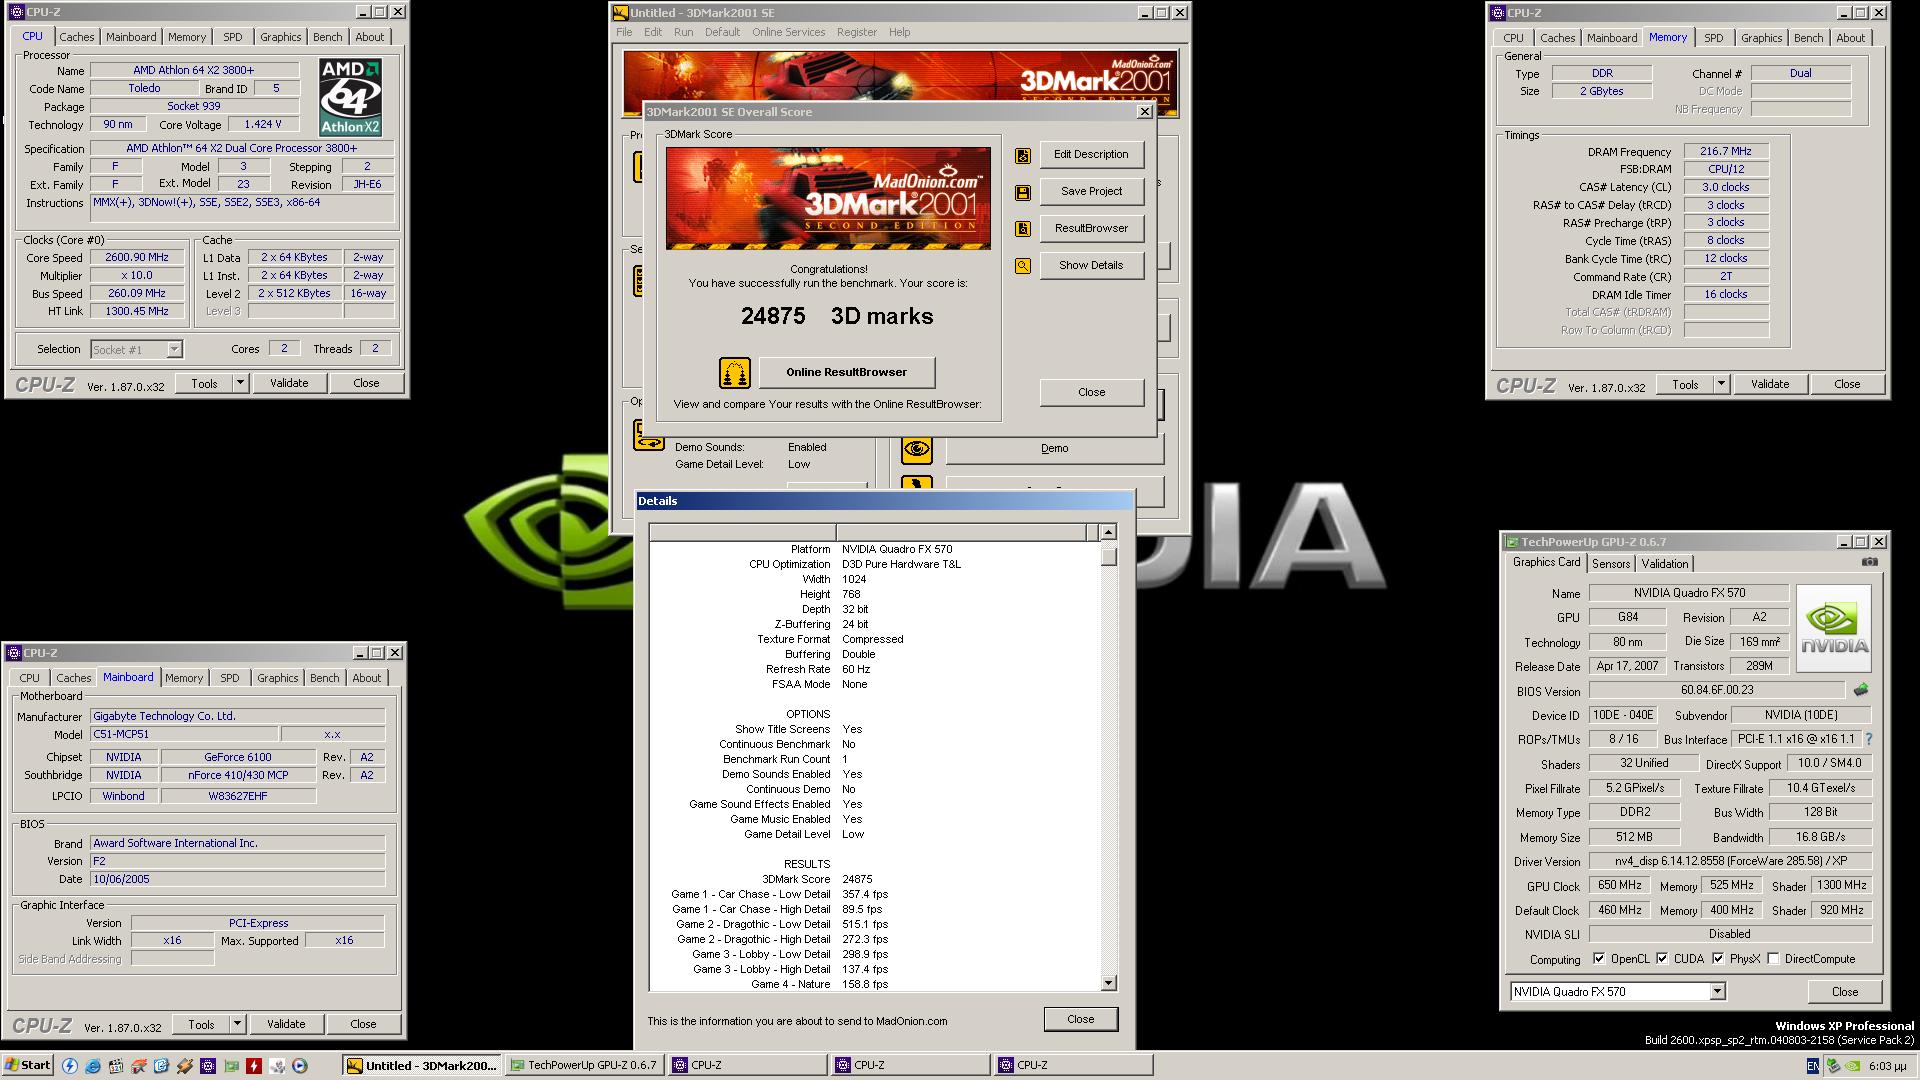
Task: Click the Safely Remove Hardware tray icon
Action: tap(1833, 1066)
